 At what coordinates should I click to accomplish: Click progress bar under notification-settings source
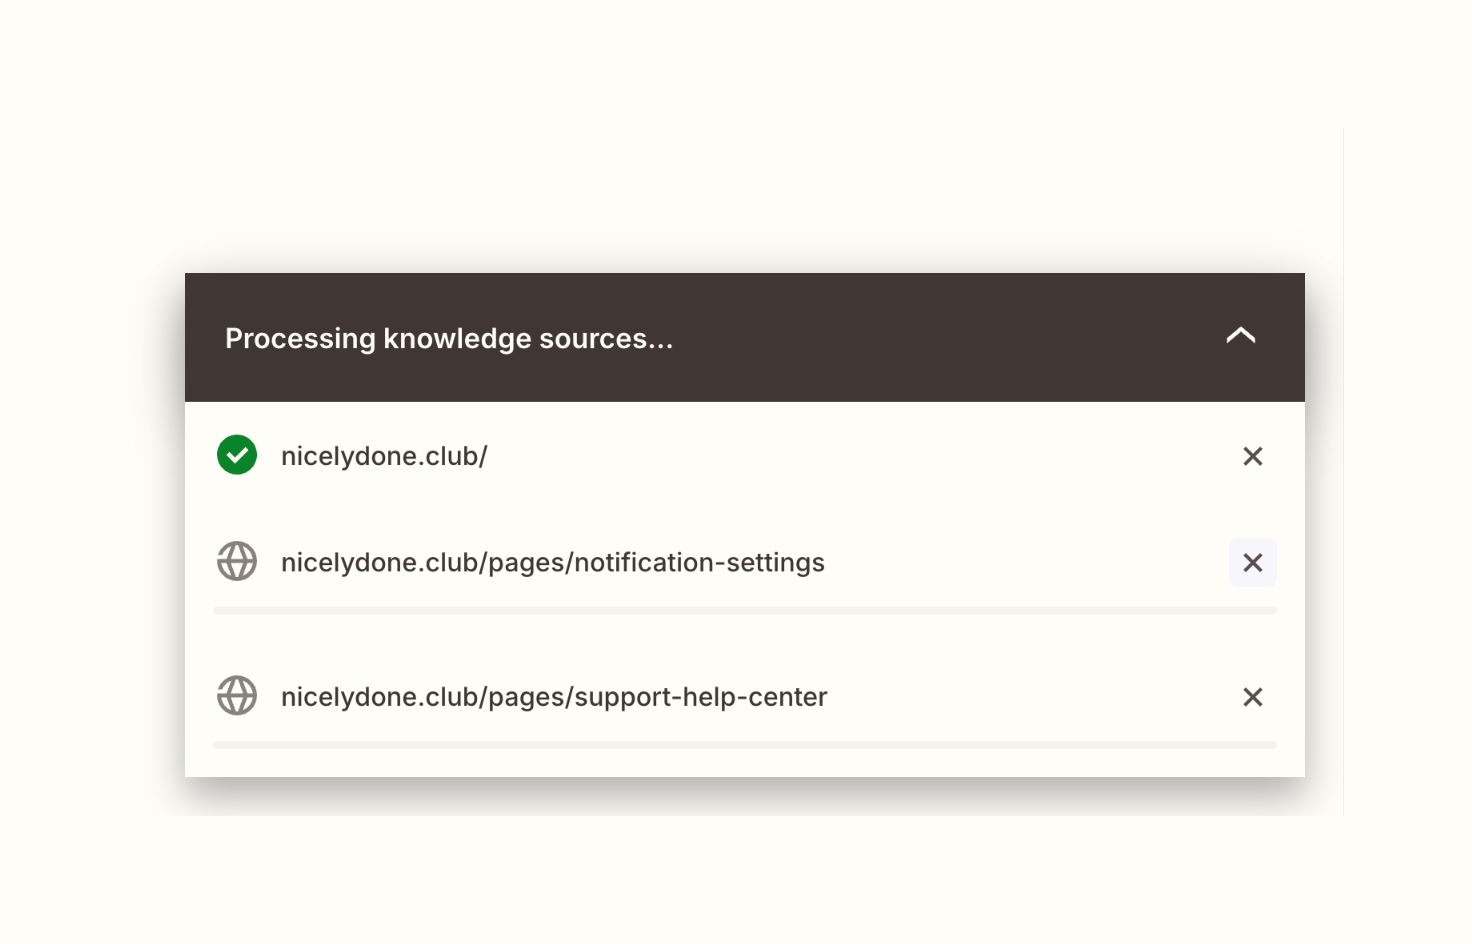744,610
